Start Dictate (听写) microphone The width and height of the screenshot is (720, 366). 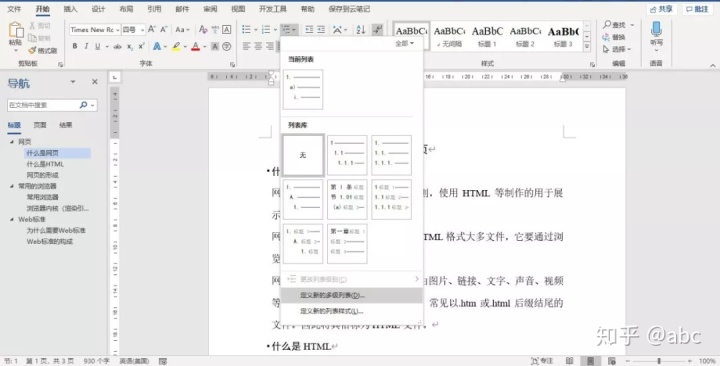pyautogui.click(x=656, y=29)
